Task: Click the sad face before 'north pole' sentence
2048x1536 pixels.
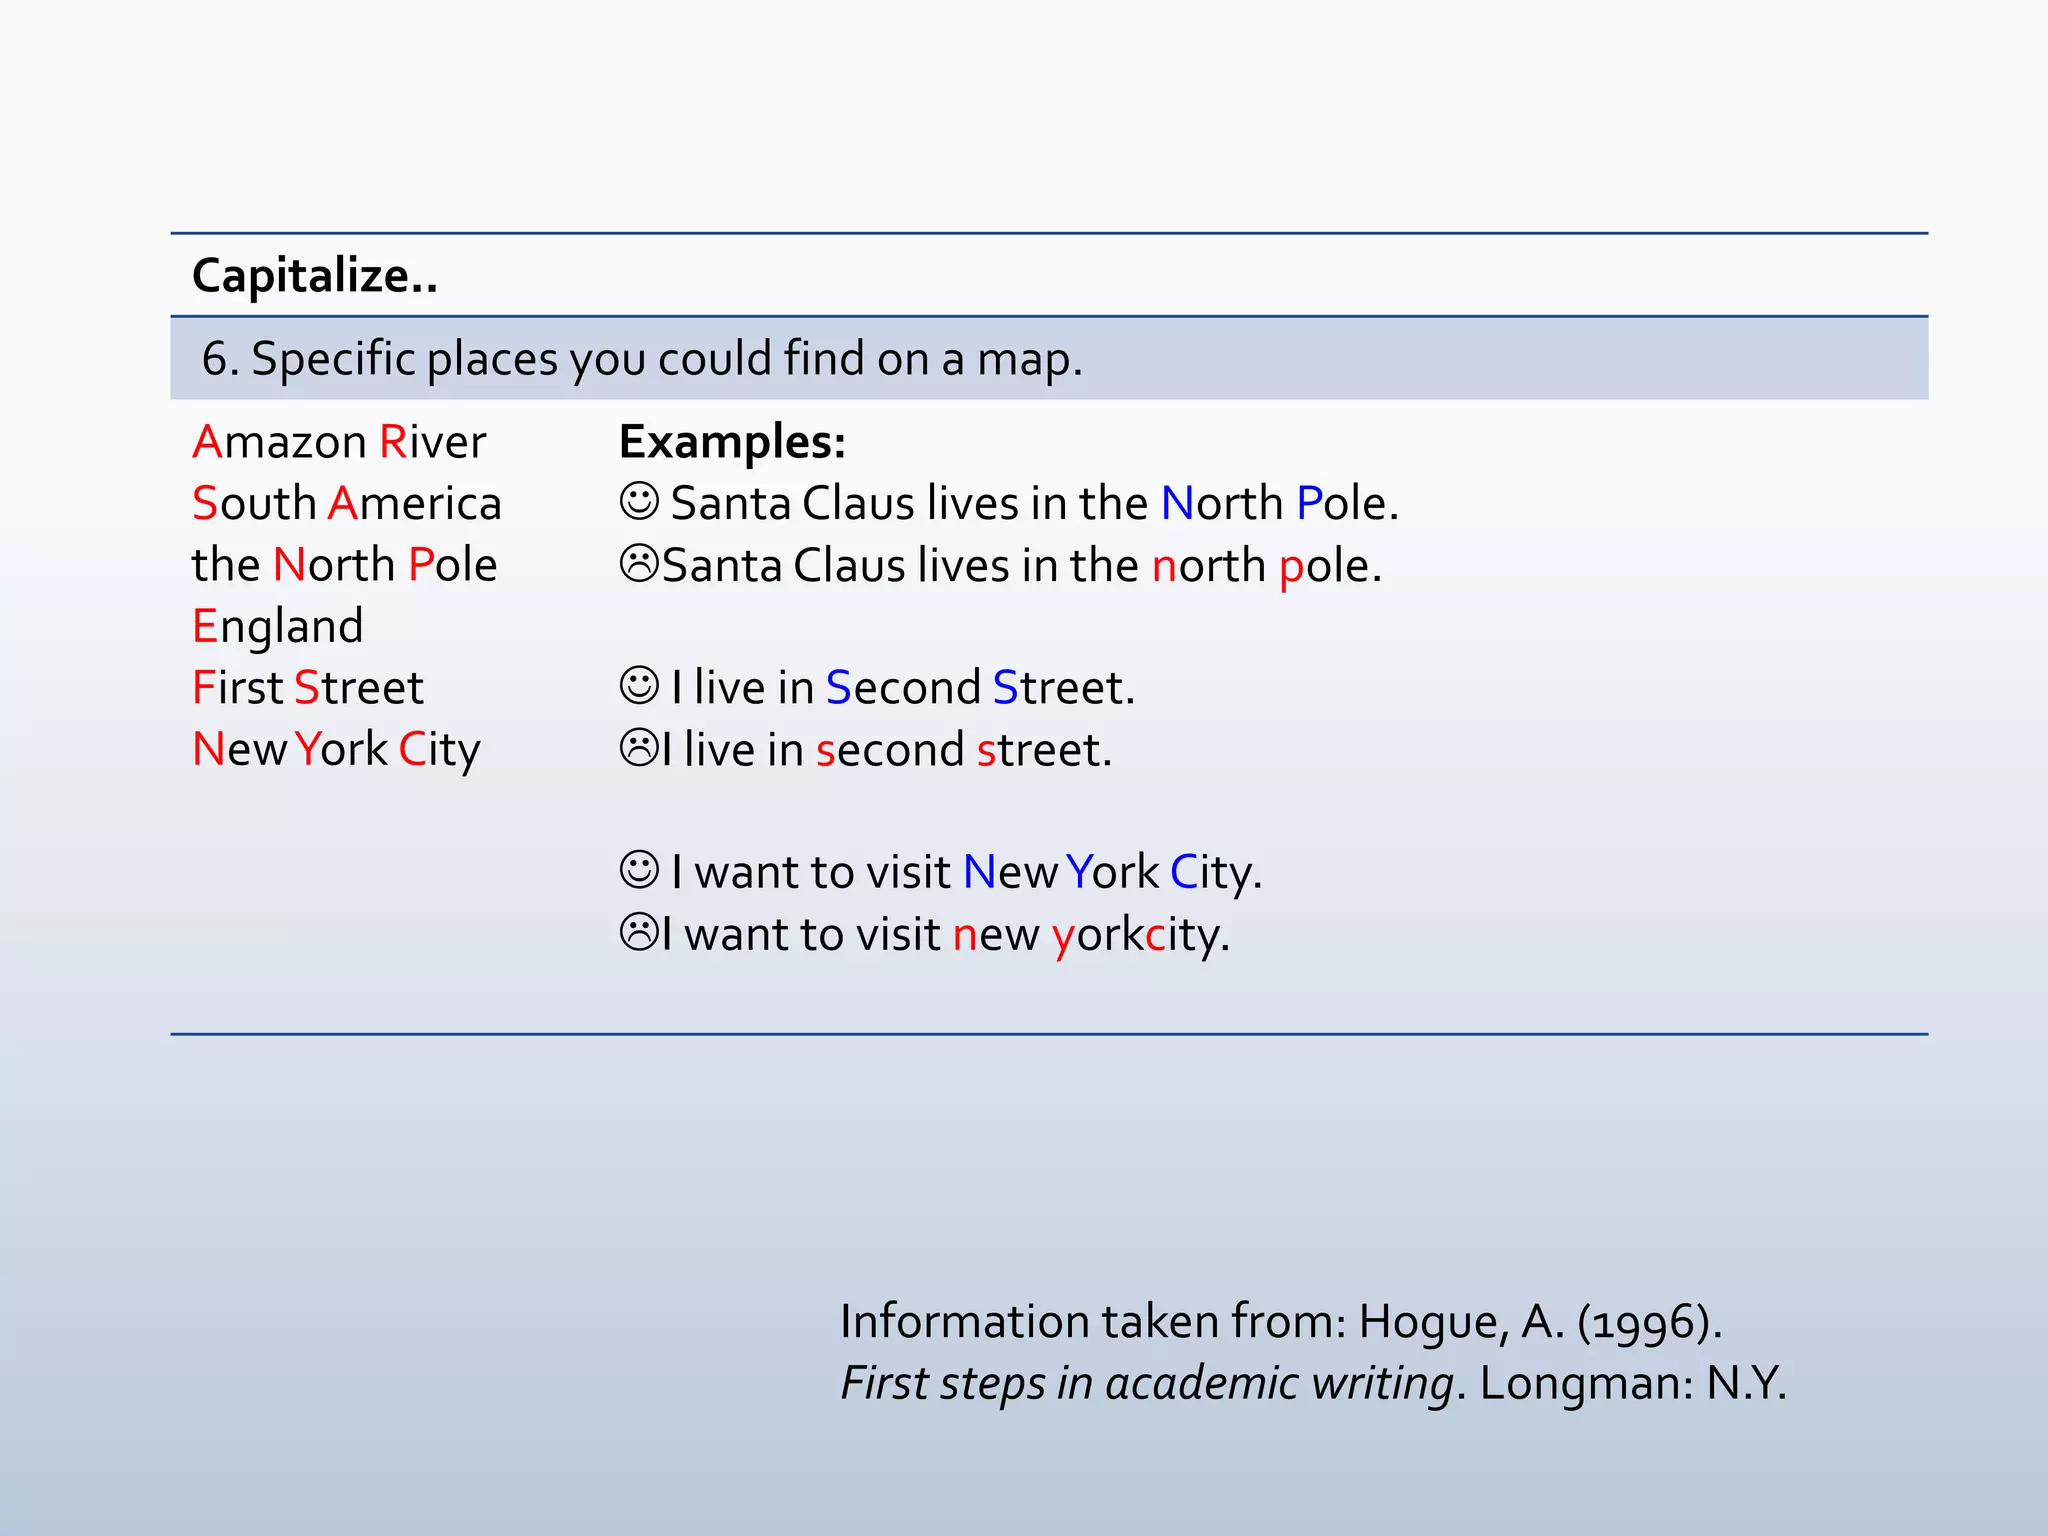Action: coord(639,563)
